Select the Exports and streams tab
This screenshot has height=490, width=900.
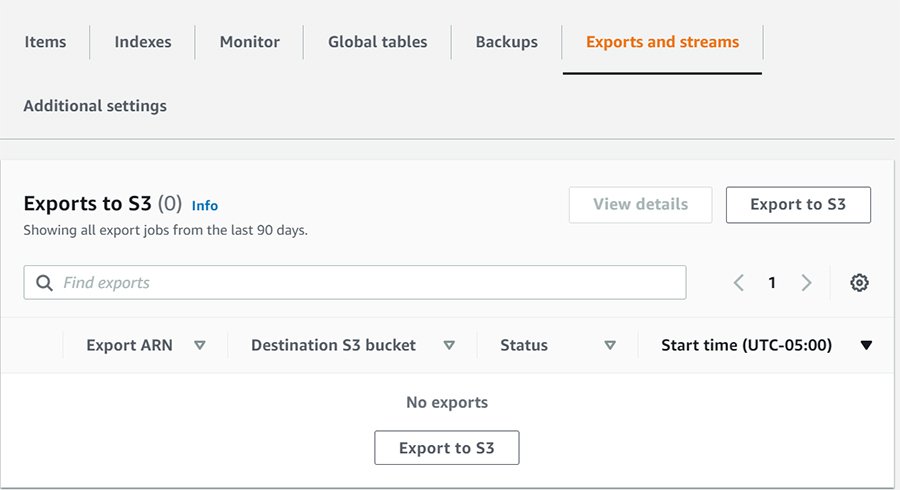(x=662, y=42)
